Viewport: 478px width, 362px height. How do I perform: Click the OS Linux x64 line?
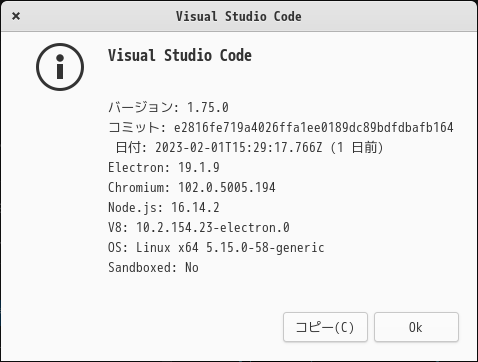pyautogui.click(x=216, y=248)
